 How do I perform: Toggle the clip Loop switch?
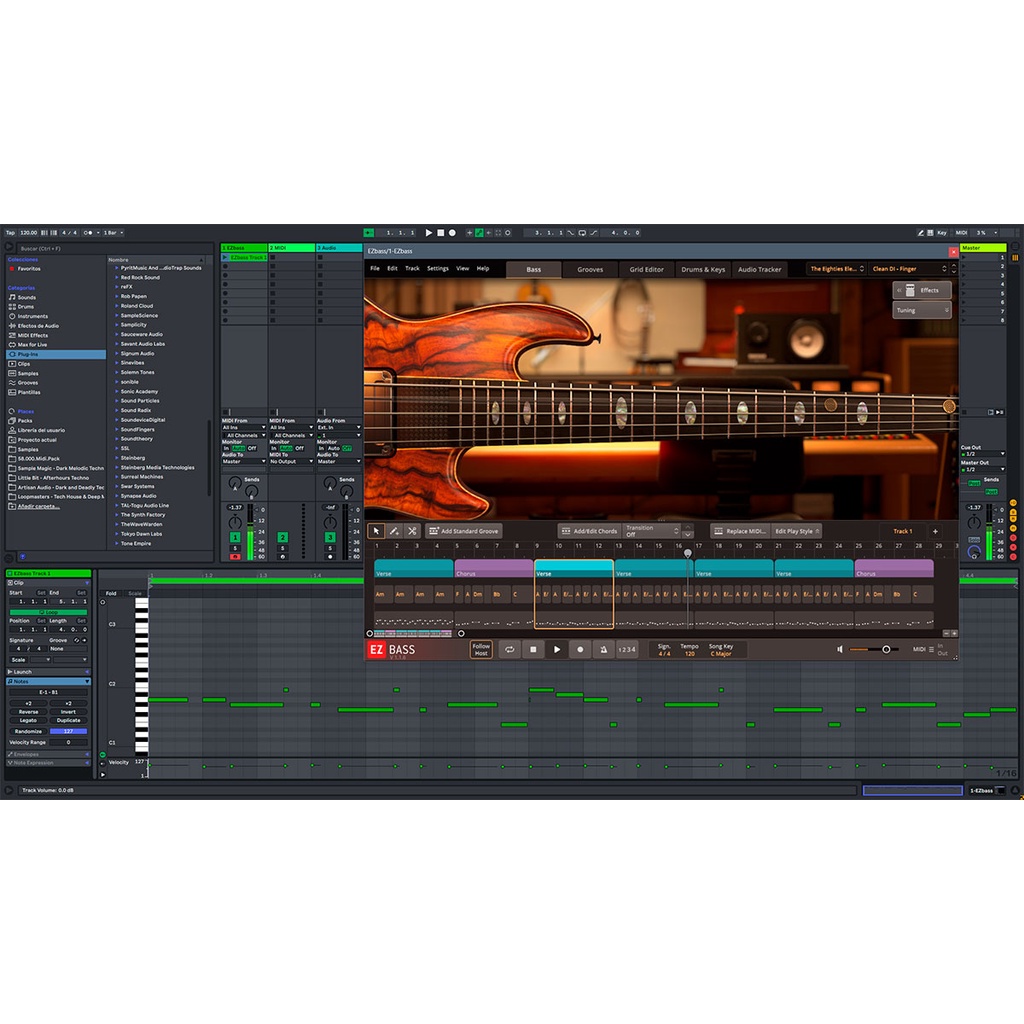point(48,611)
